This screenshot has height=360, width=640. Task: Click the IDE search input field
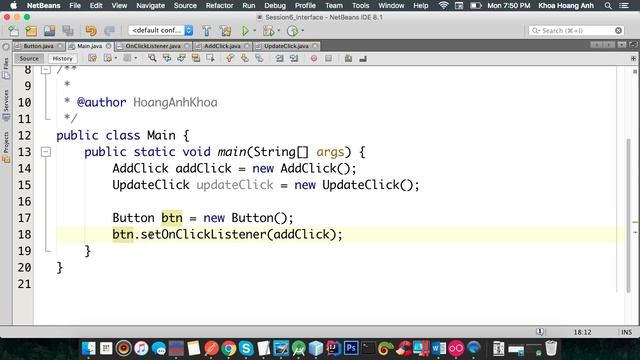tap(576, 31)
